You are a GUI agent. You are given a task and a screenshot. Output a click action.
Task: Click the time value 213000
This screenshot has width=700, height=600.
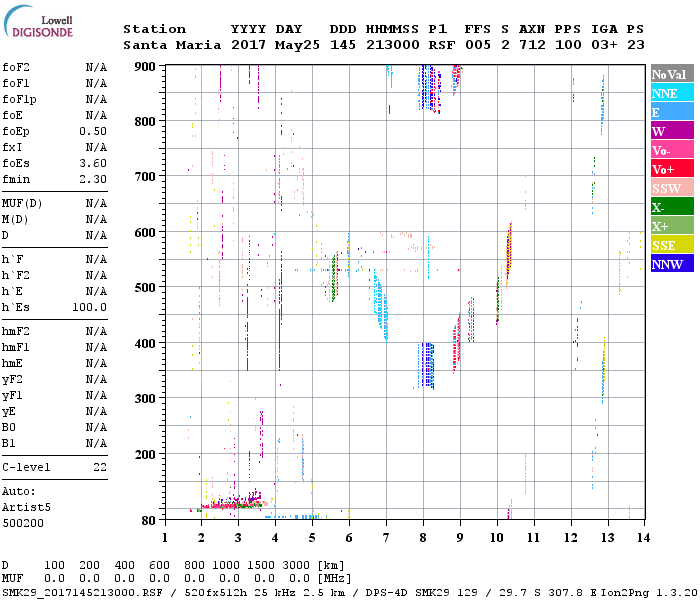click(393, 45)
